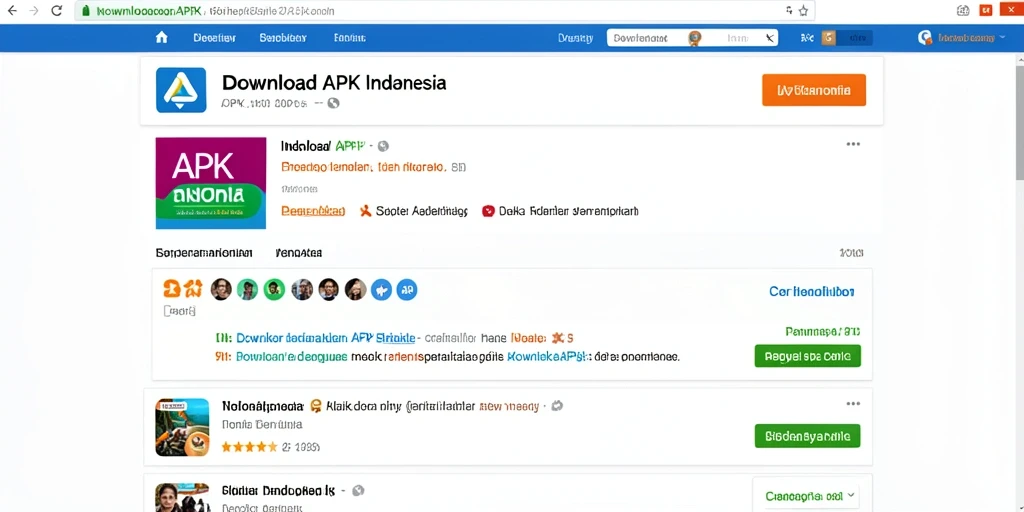This screenshot has height=512, width=1024.
Task: Open the user avatar icon in the navigation bar
Action: click(925, 38)
